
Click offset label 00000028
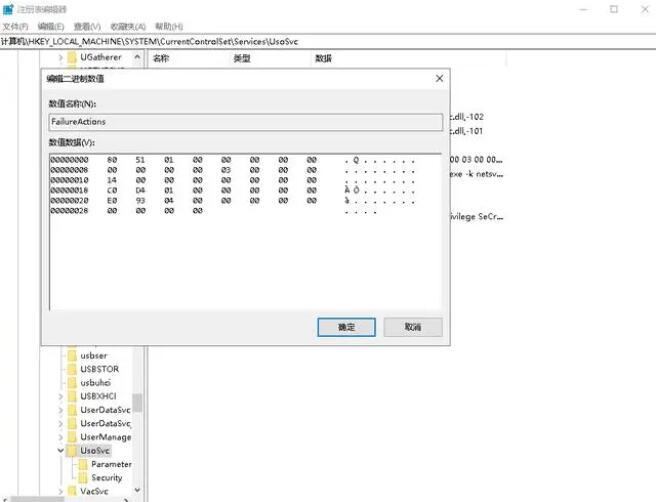(x=69, y=211)
